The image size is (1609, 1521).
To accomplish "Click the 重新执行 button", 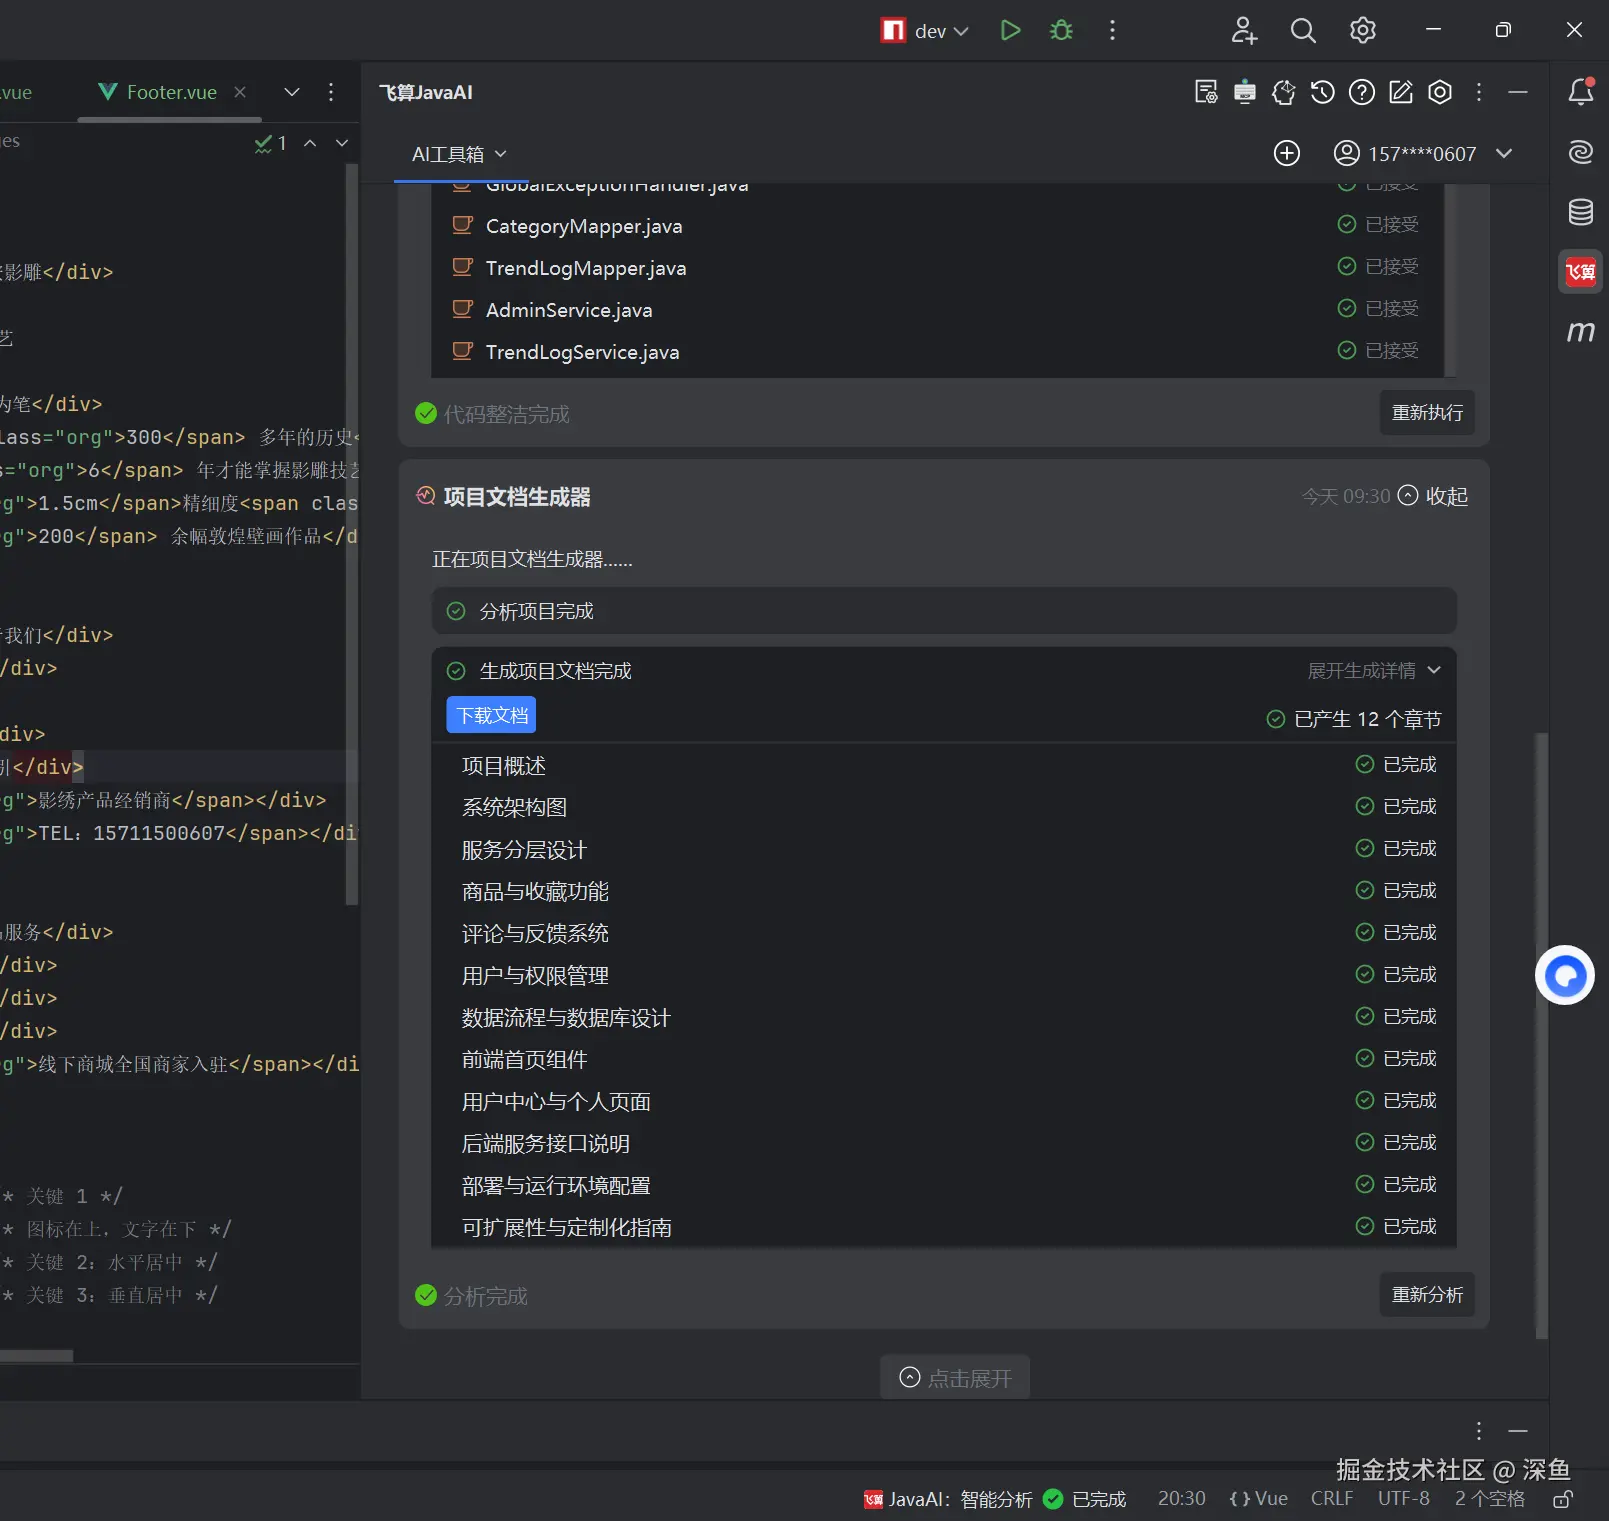I will [x=1427, y=412].
